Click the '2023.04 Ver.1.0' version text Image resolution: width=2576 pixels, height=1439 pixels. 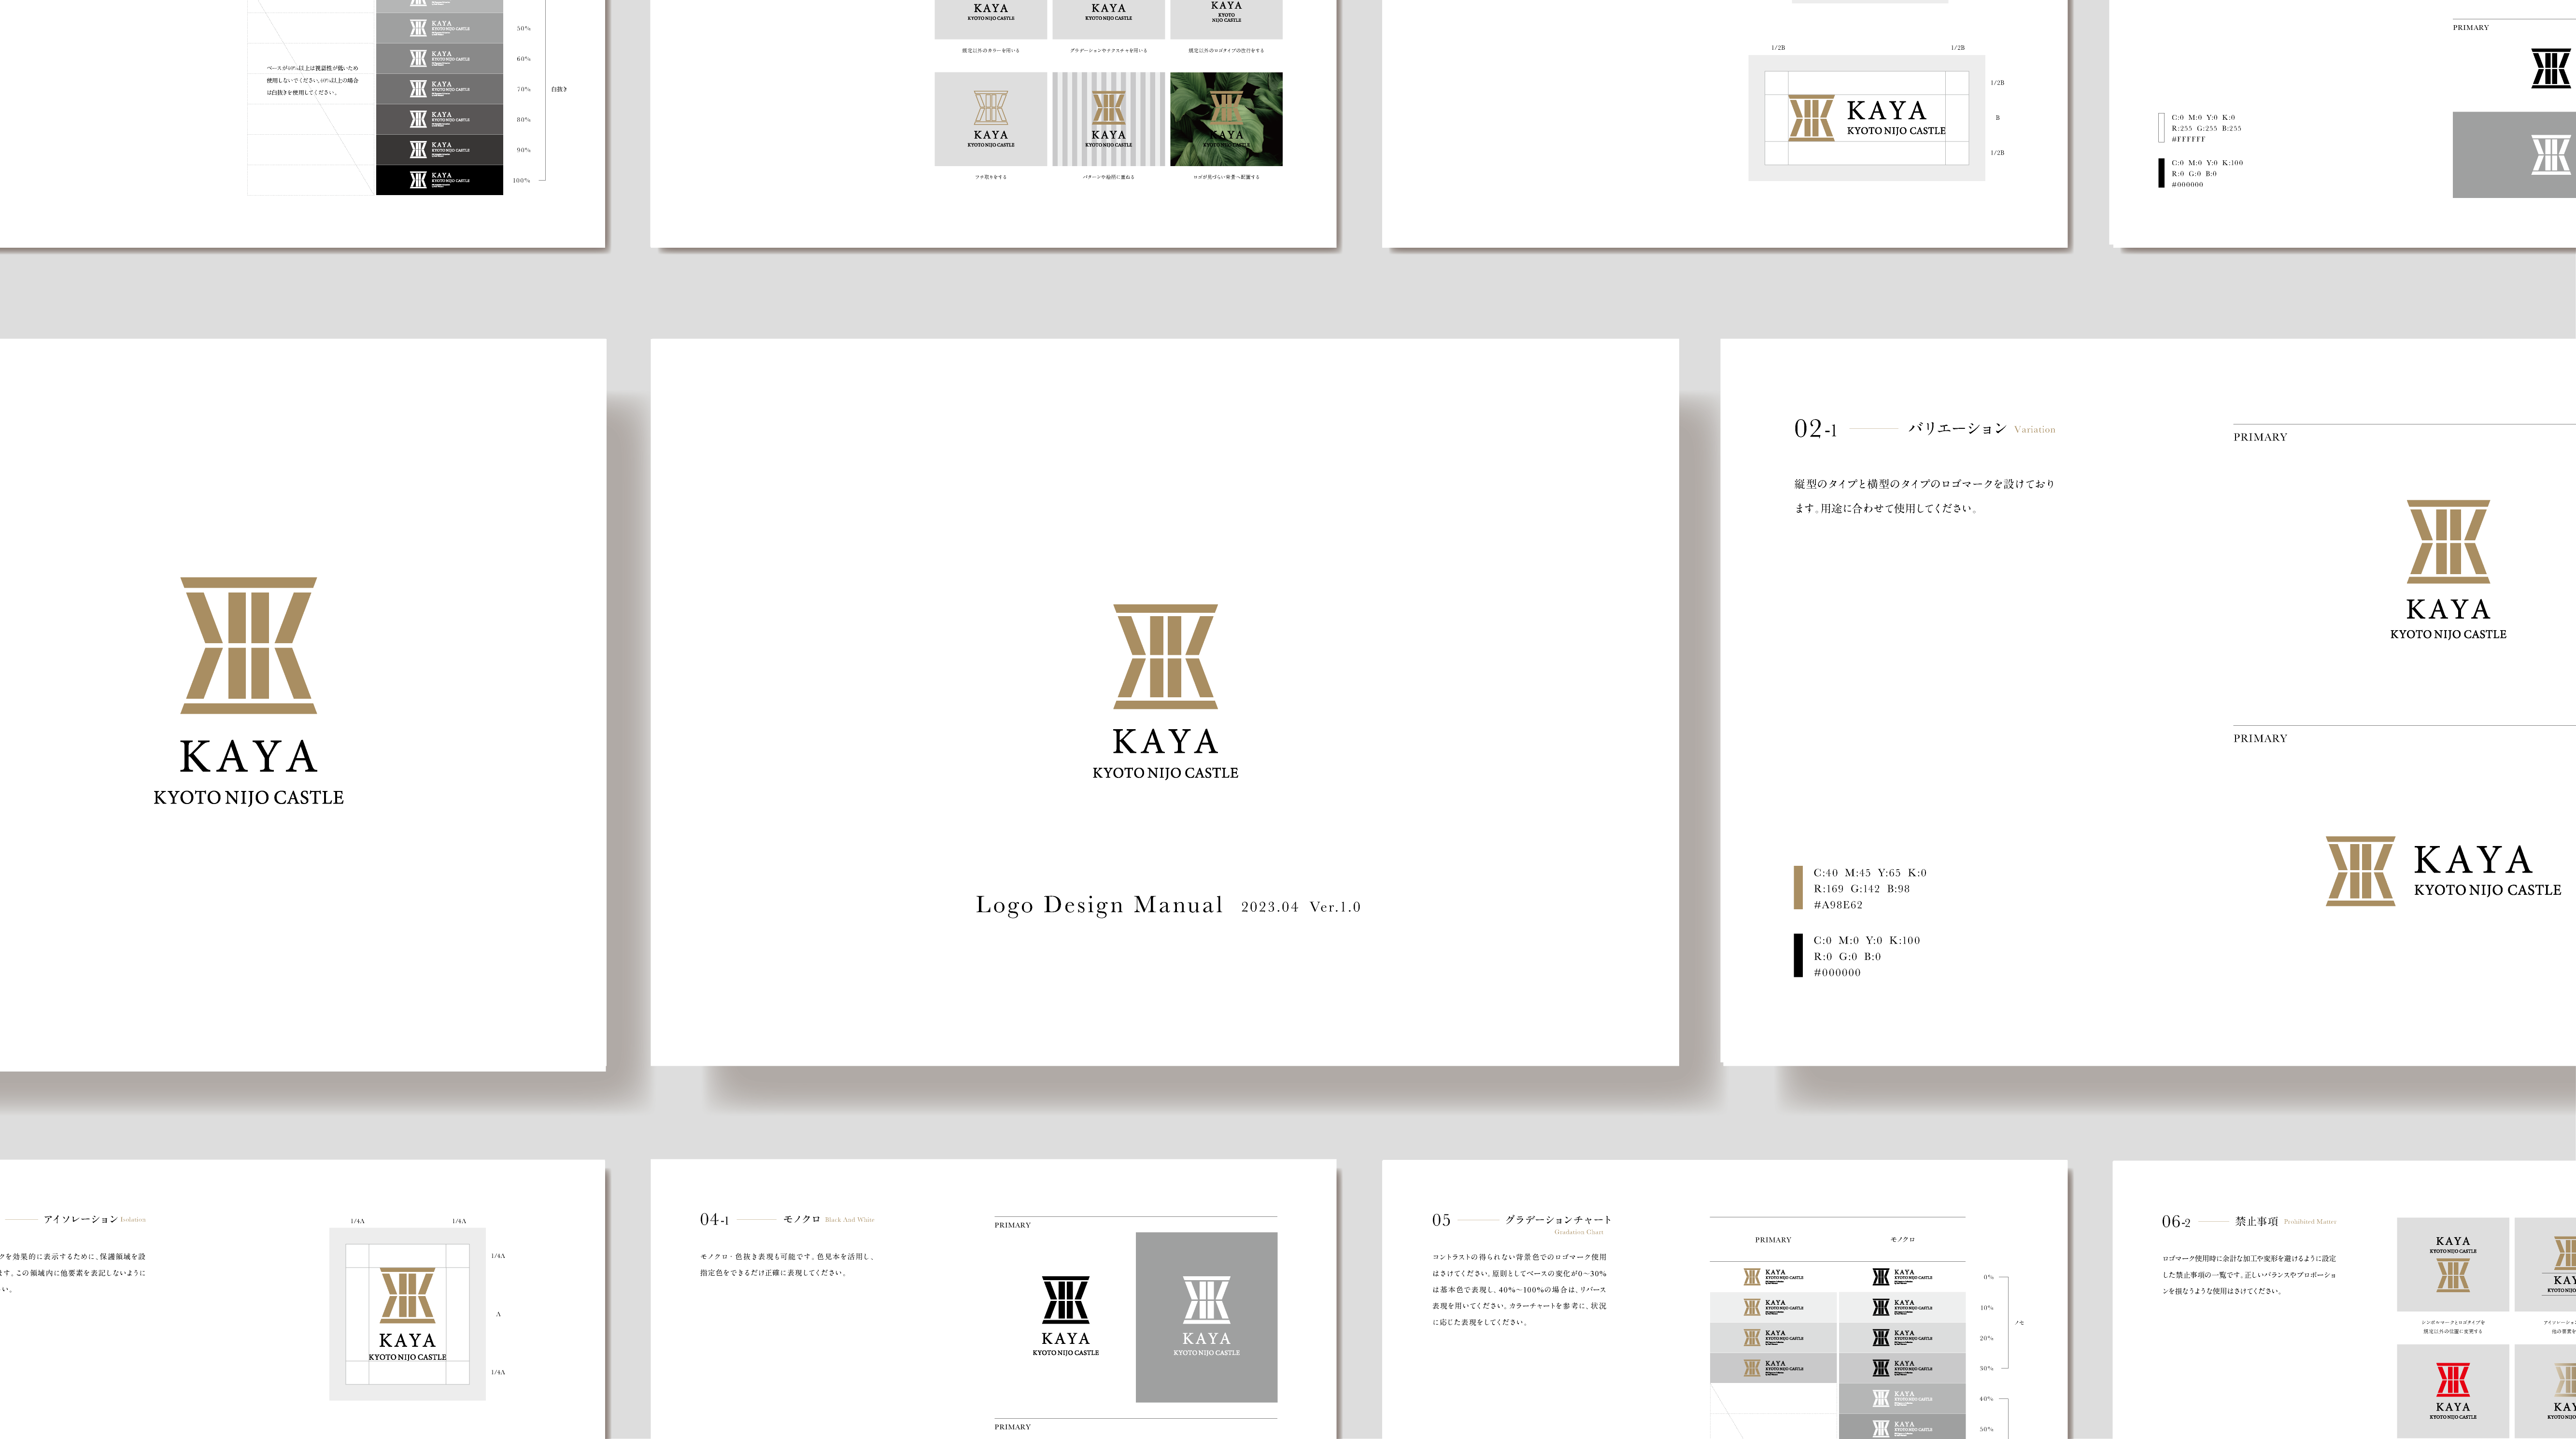tap(1300, 907)
